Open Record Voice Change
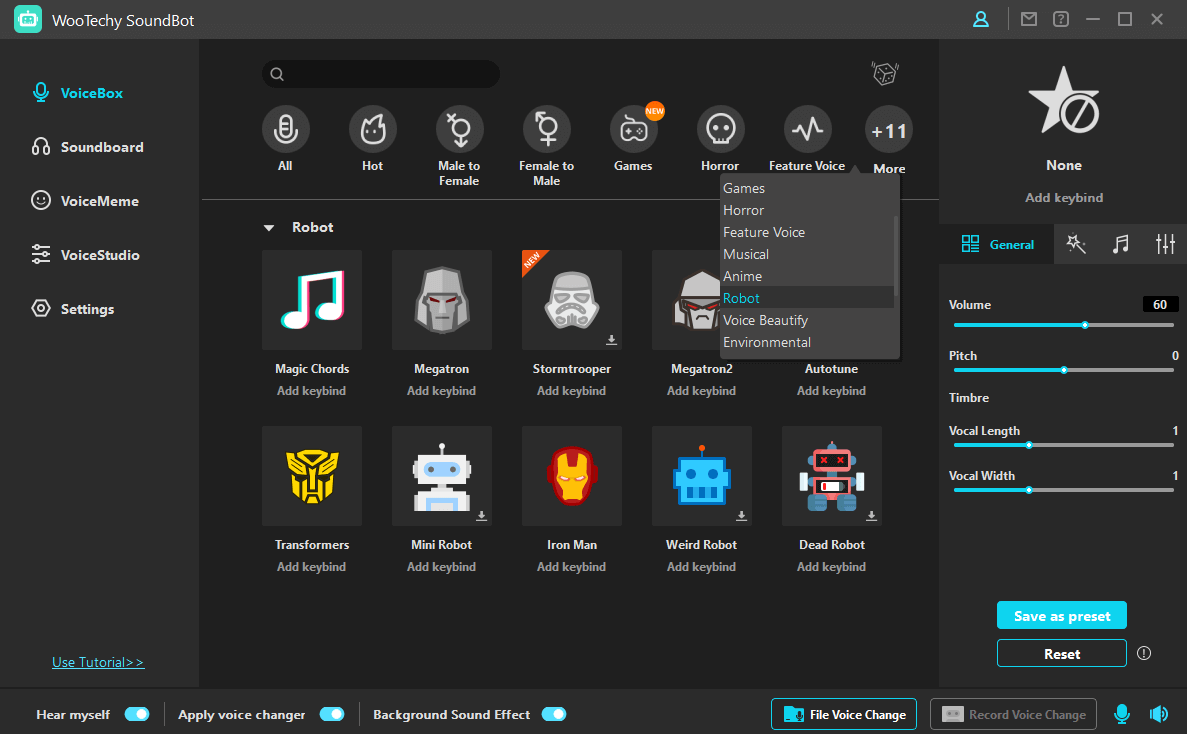The image size is (1187, 734). click(x=1013, y=714)
